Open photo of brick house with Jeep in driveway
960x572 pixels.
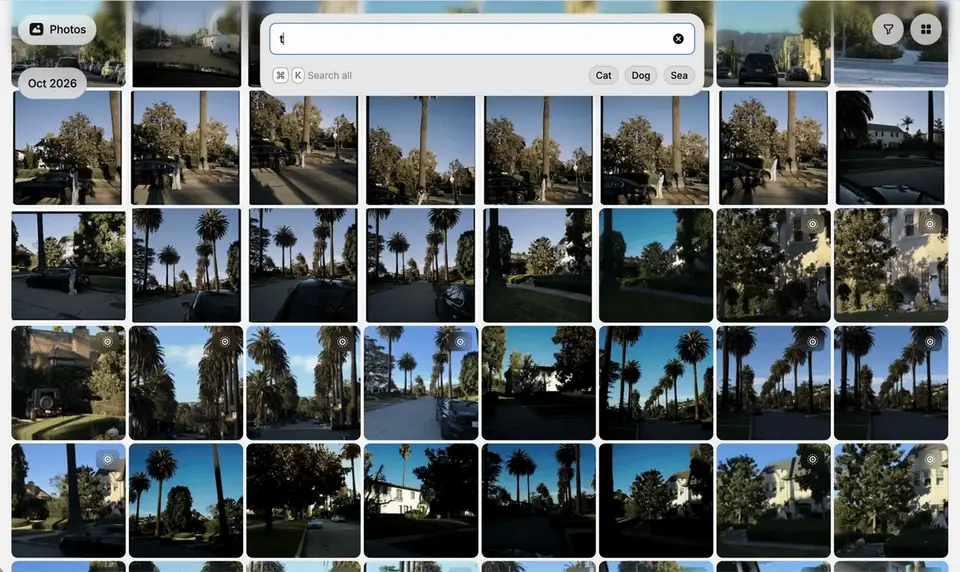(x=69, y=383)
